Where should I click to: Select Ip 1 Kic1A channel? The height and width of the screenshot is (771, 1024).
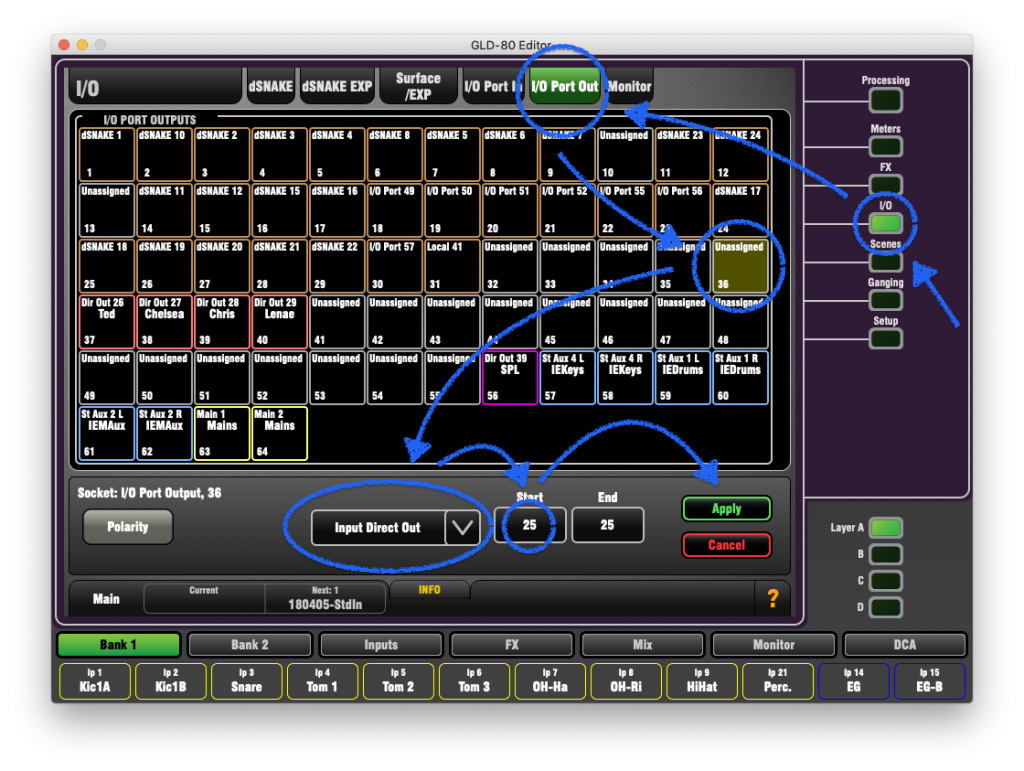(x=95, y=681)
